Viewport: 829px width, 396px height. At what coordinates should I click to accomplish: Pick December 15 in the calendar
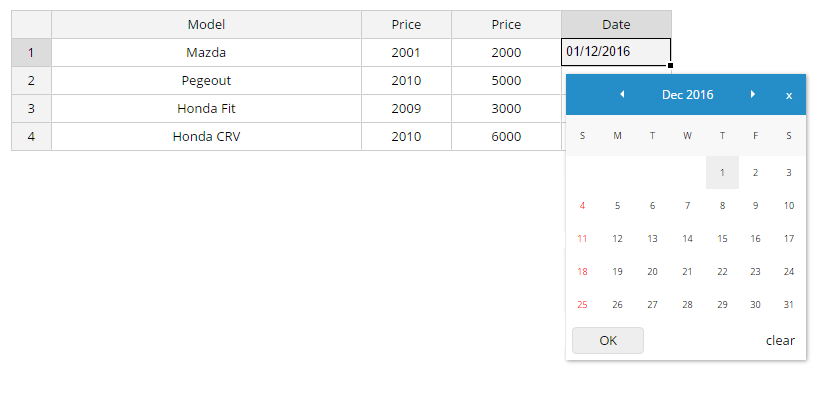coord(722,238)
